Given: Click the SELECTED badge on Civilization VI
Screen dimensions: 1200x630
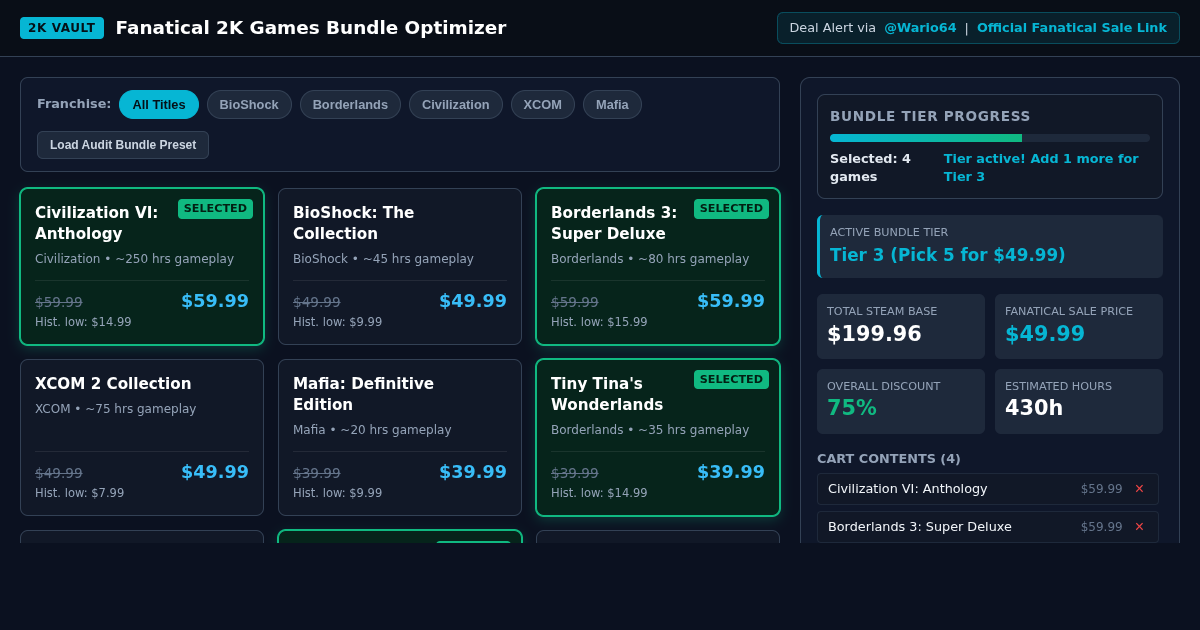Looking at the screenshot, I should (215, 209).
